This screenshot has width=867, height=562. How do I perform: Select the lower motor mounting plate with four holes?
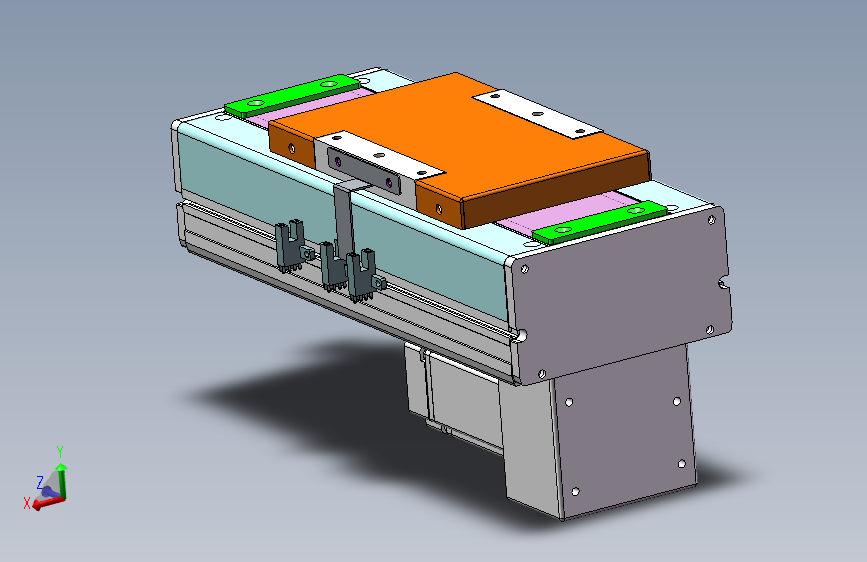[625, 434]
